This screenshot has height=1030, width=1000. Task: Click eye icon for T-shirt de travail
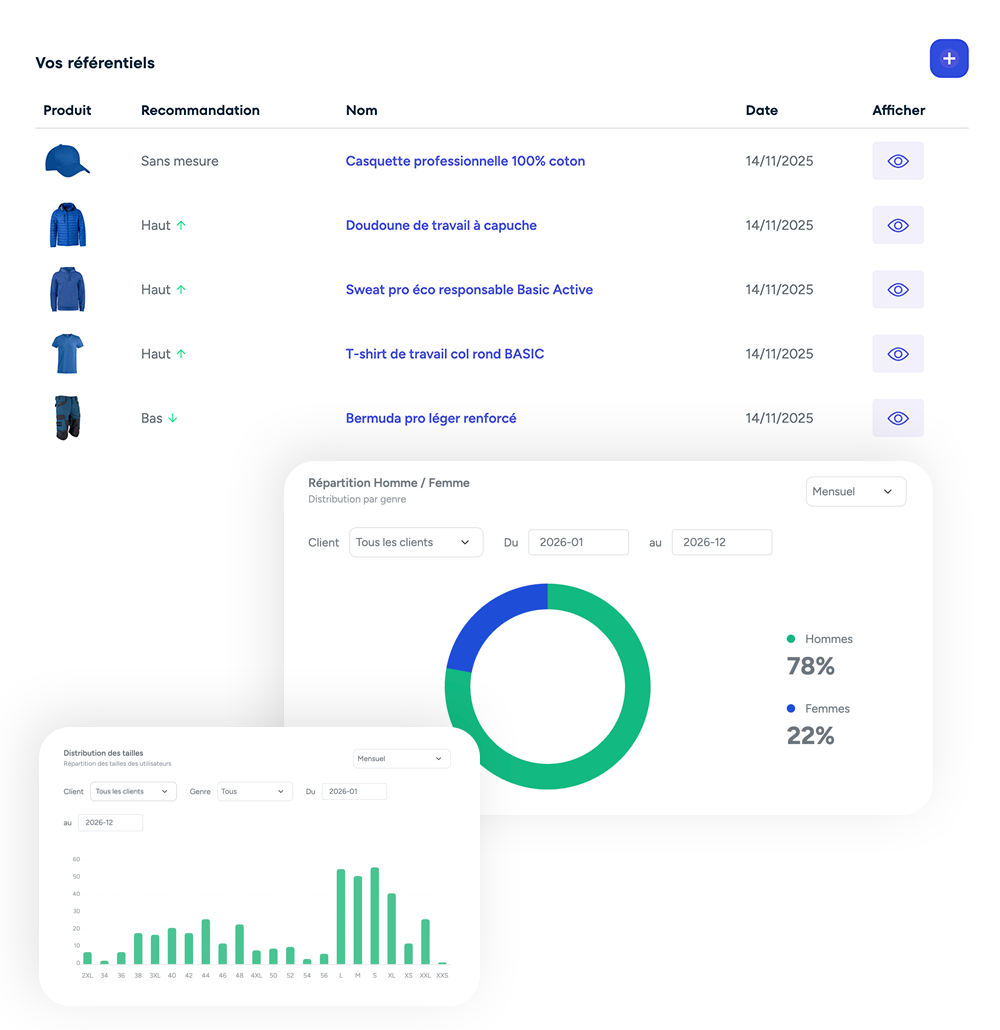coord(897,354)
